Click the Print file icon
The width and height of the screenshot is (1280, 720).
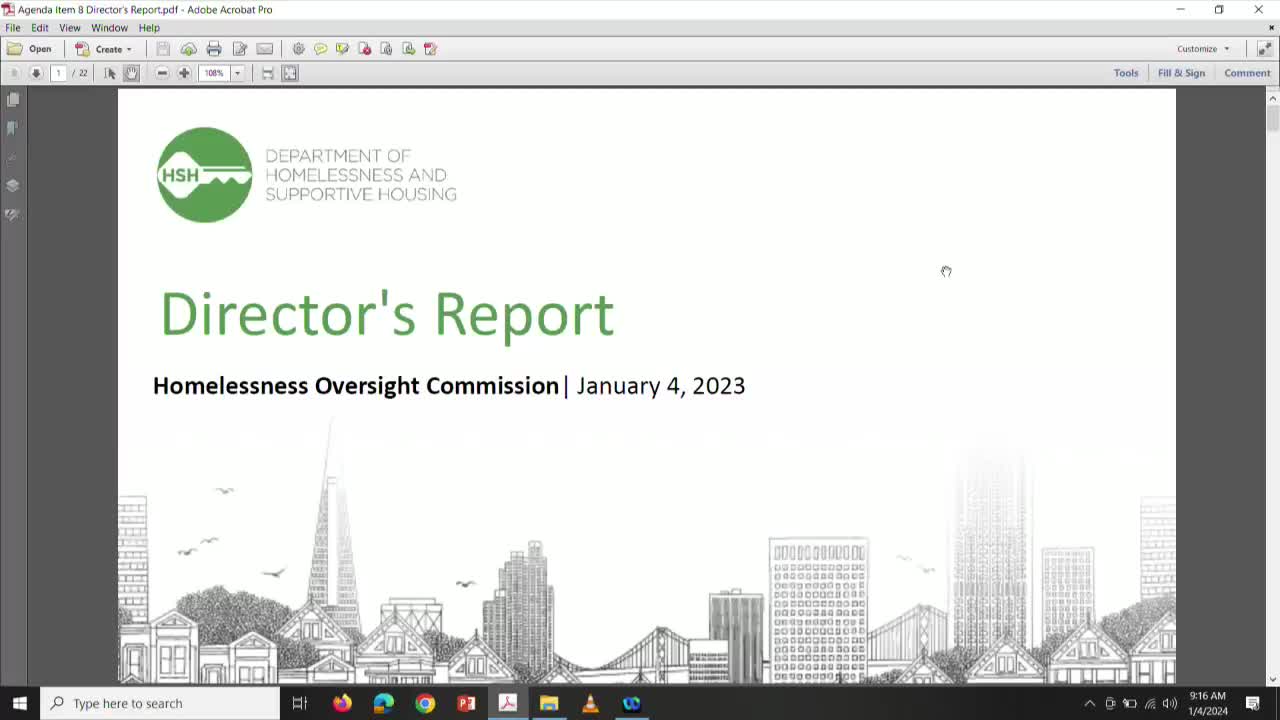coord(214,49)
